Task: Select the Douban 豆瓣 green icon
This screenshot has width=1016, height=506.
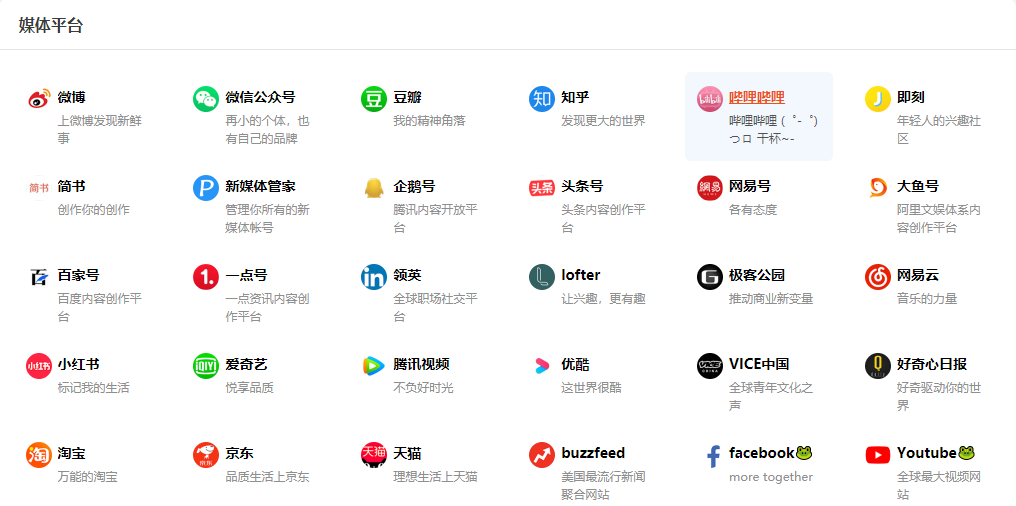Action: pos(374,99)
